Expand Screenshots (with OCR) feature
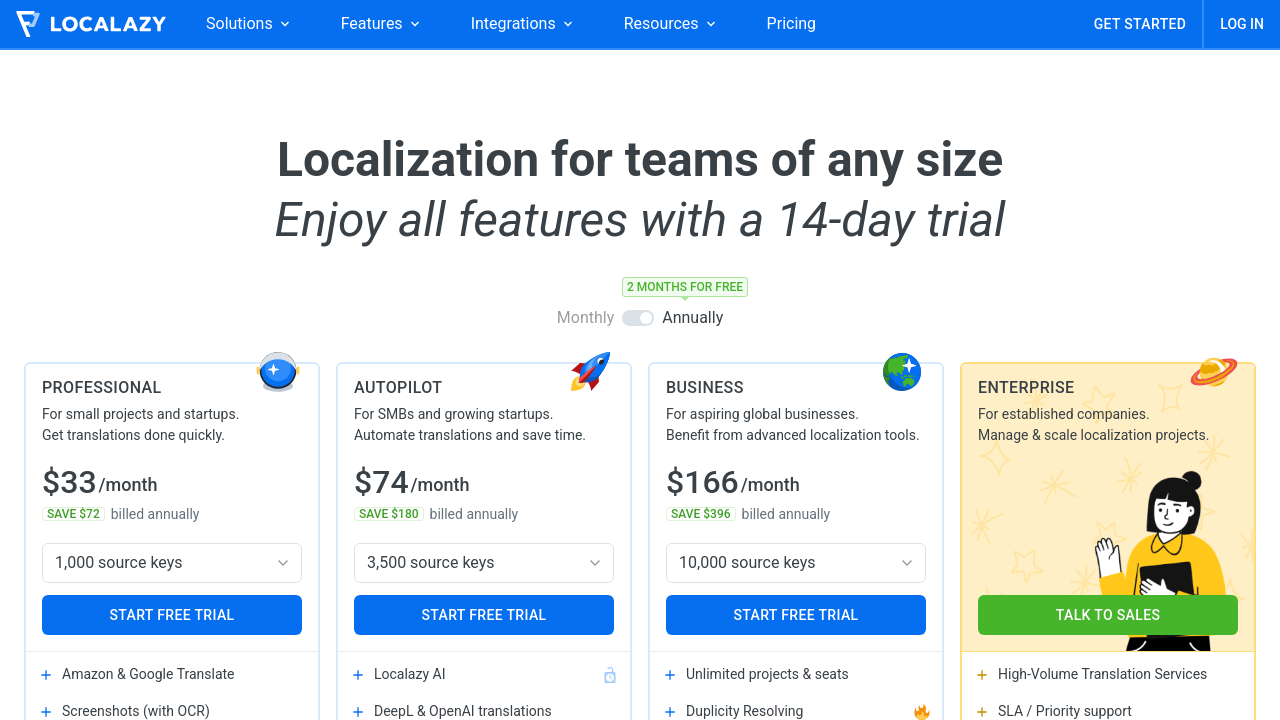Image resolution: width=1280 pixels, height=720 pixels. coord(126,712)
